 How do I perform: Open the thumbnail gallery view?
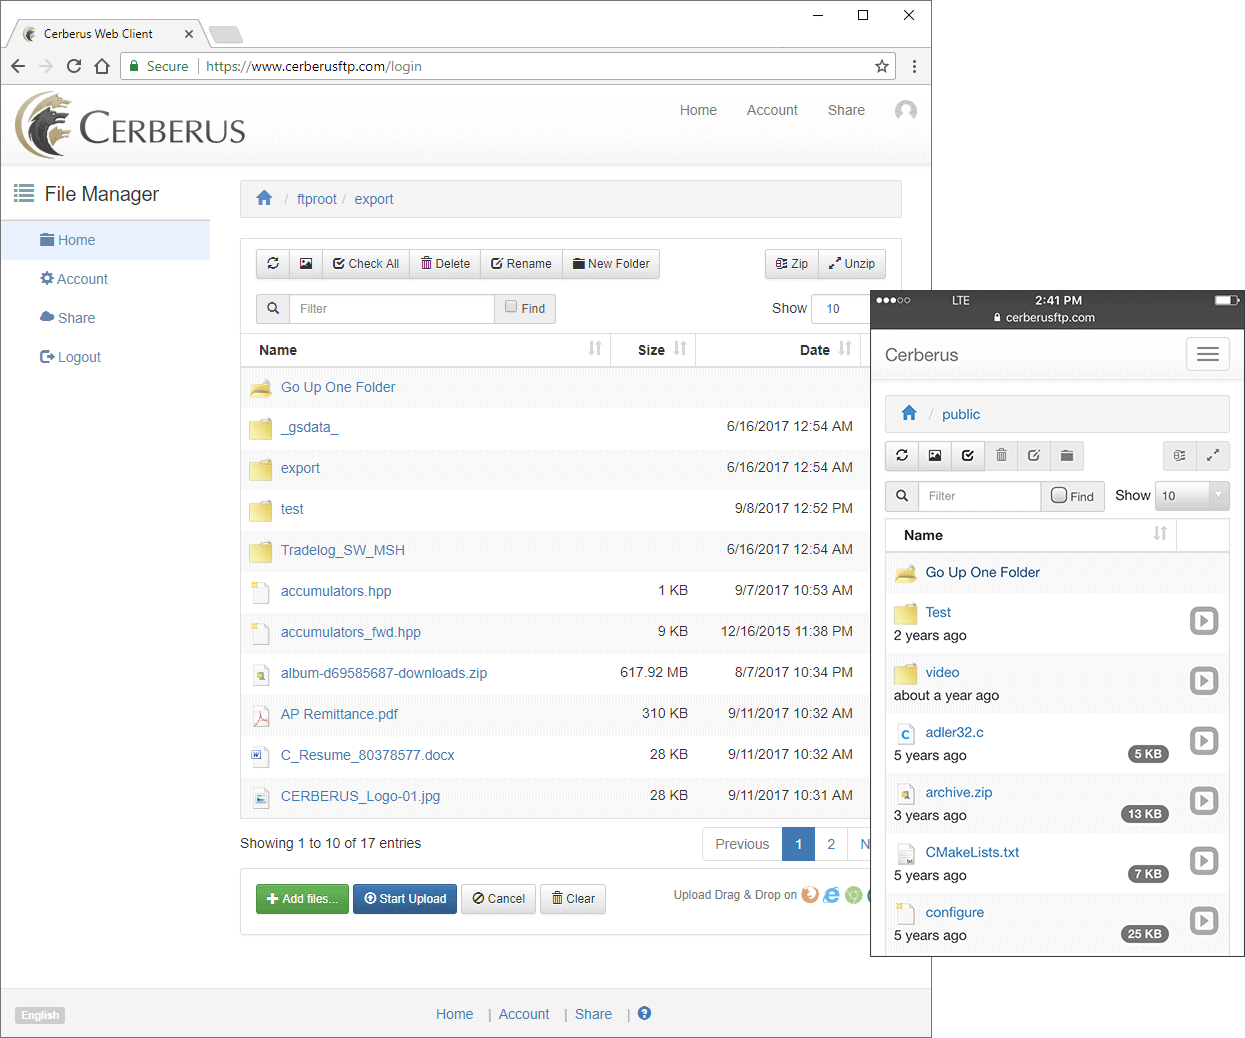306,263
